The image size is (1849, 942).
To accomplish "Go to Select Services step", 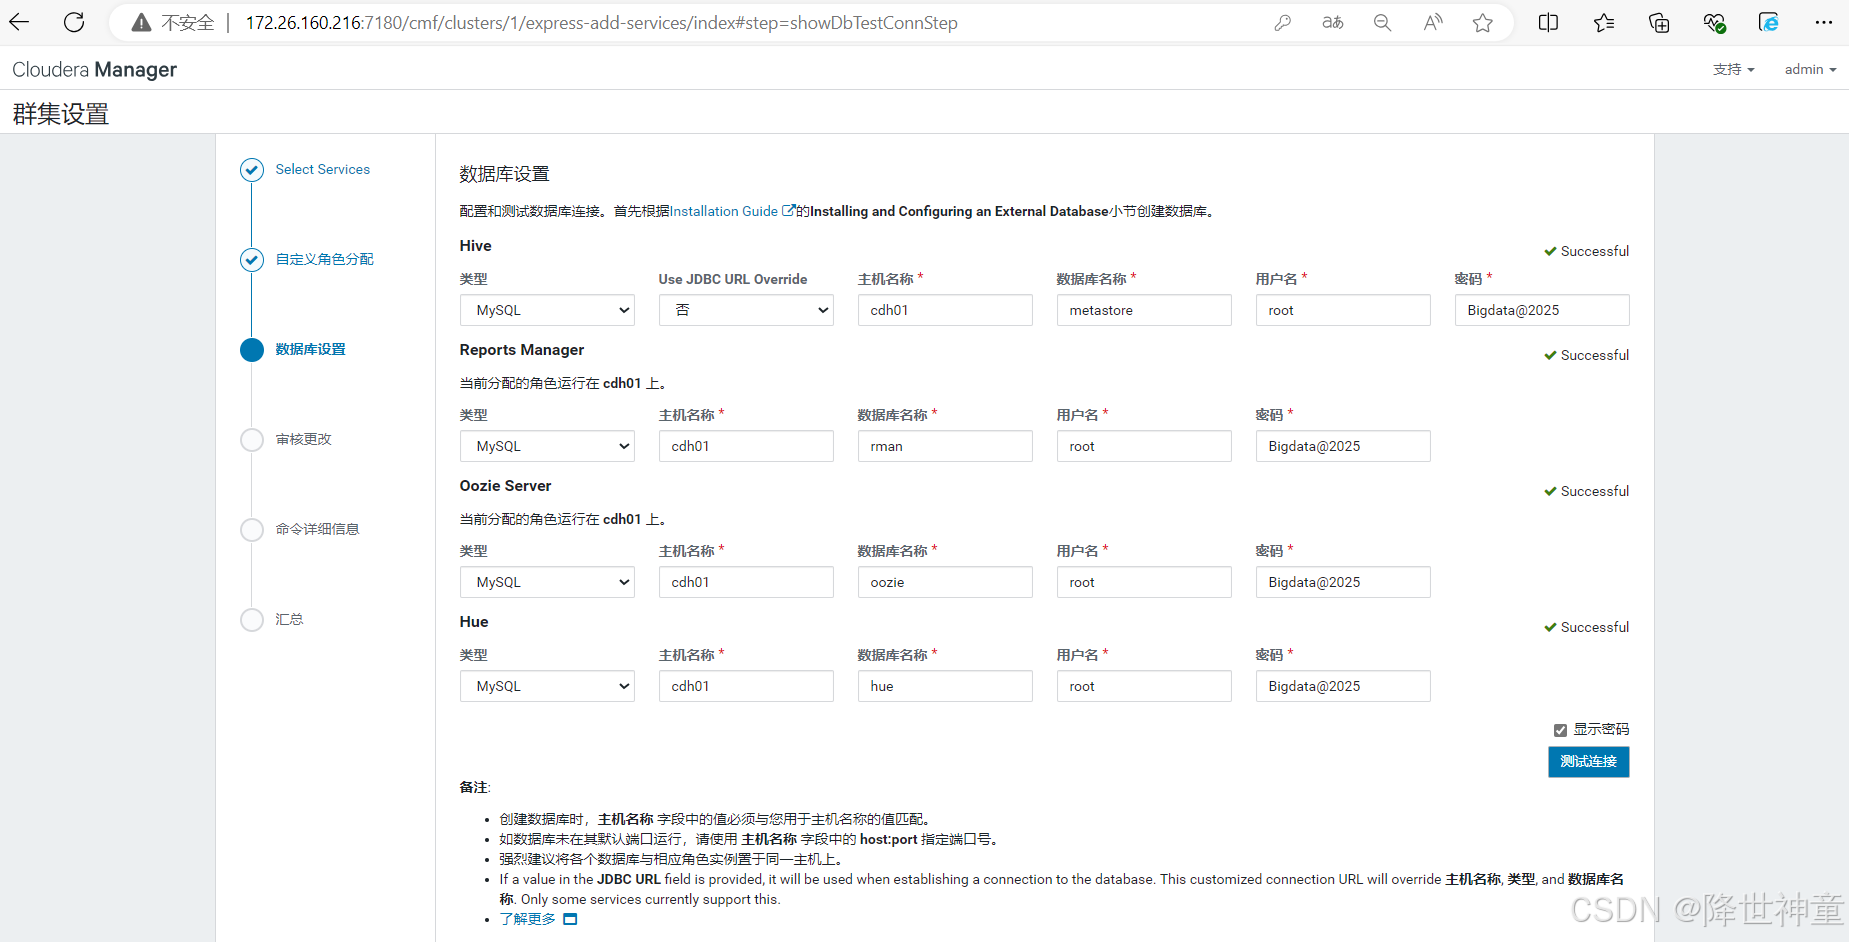I will click(x=323, y=170).
